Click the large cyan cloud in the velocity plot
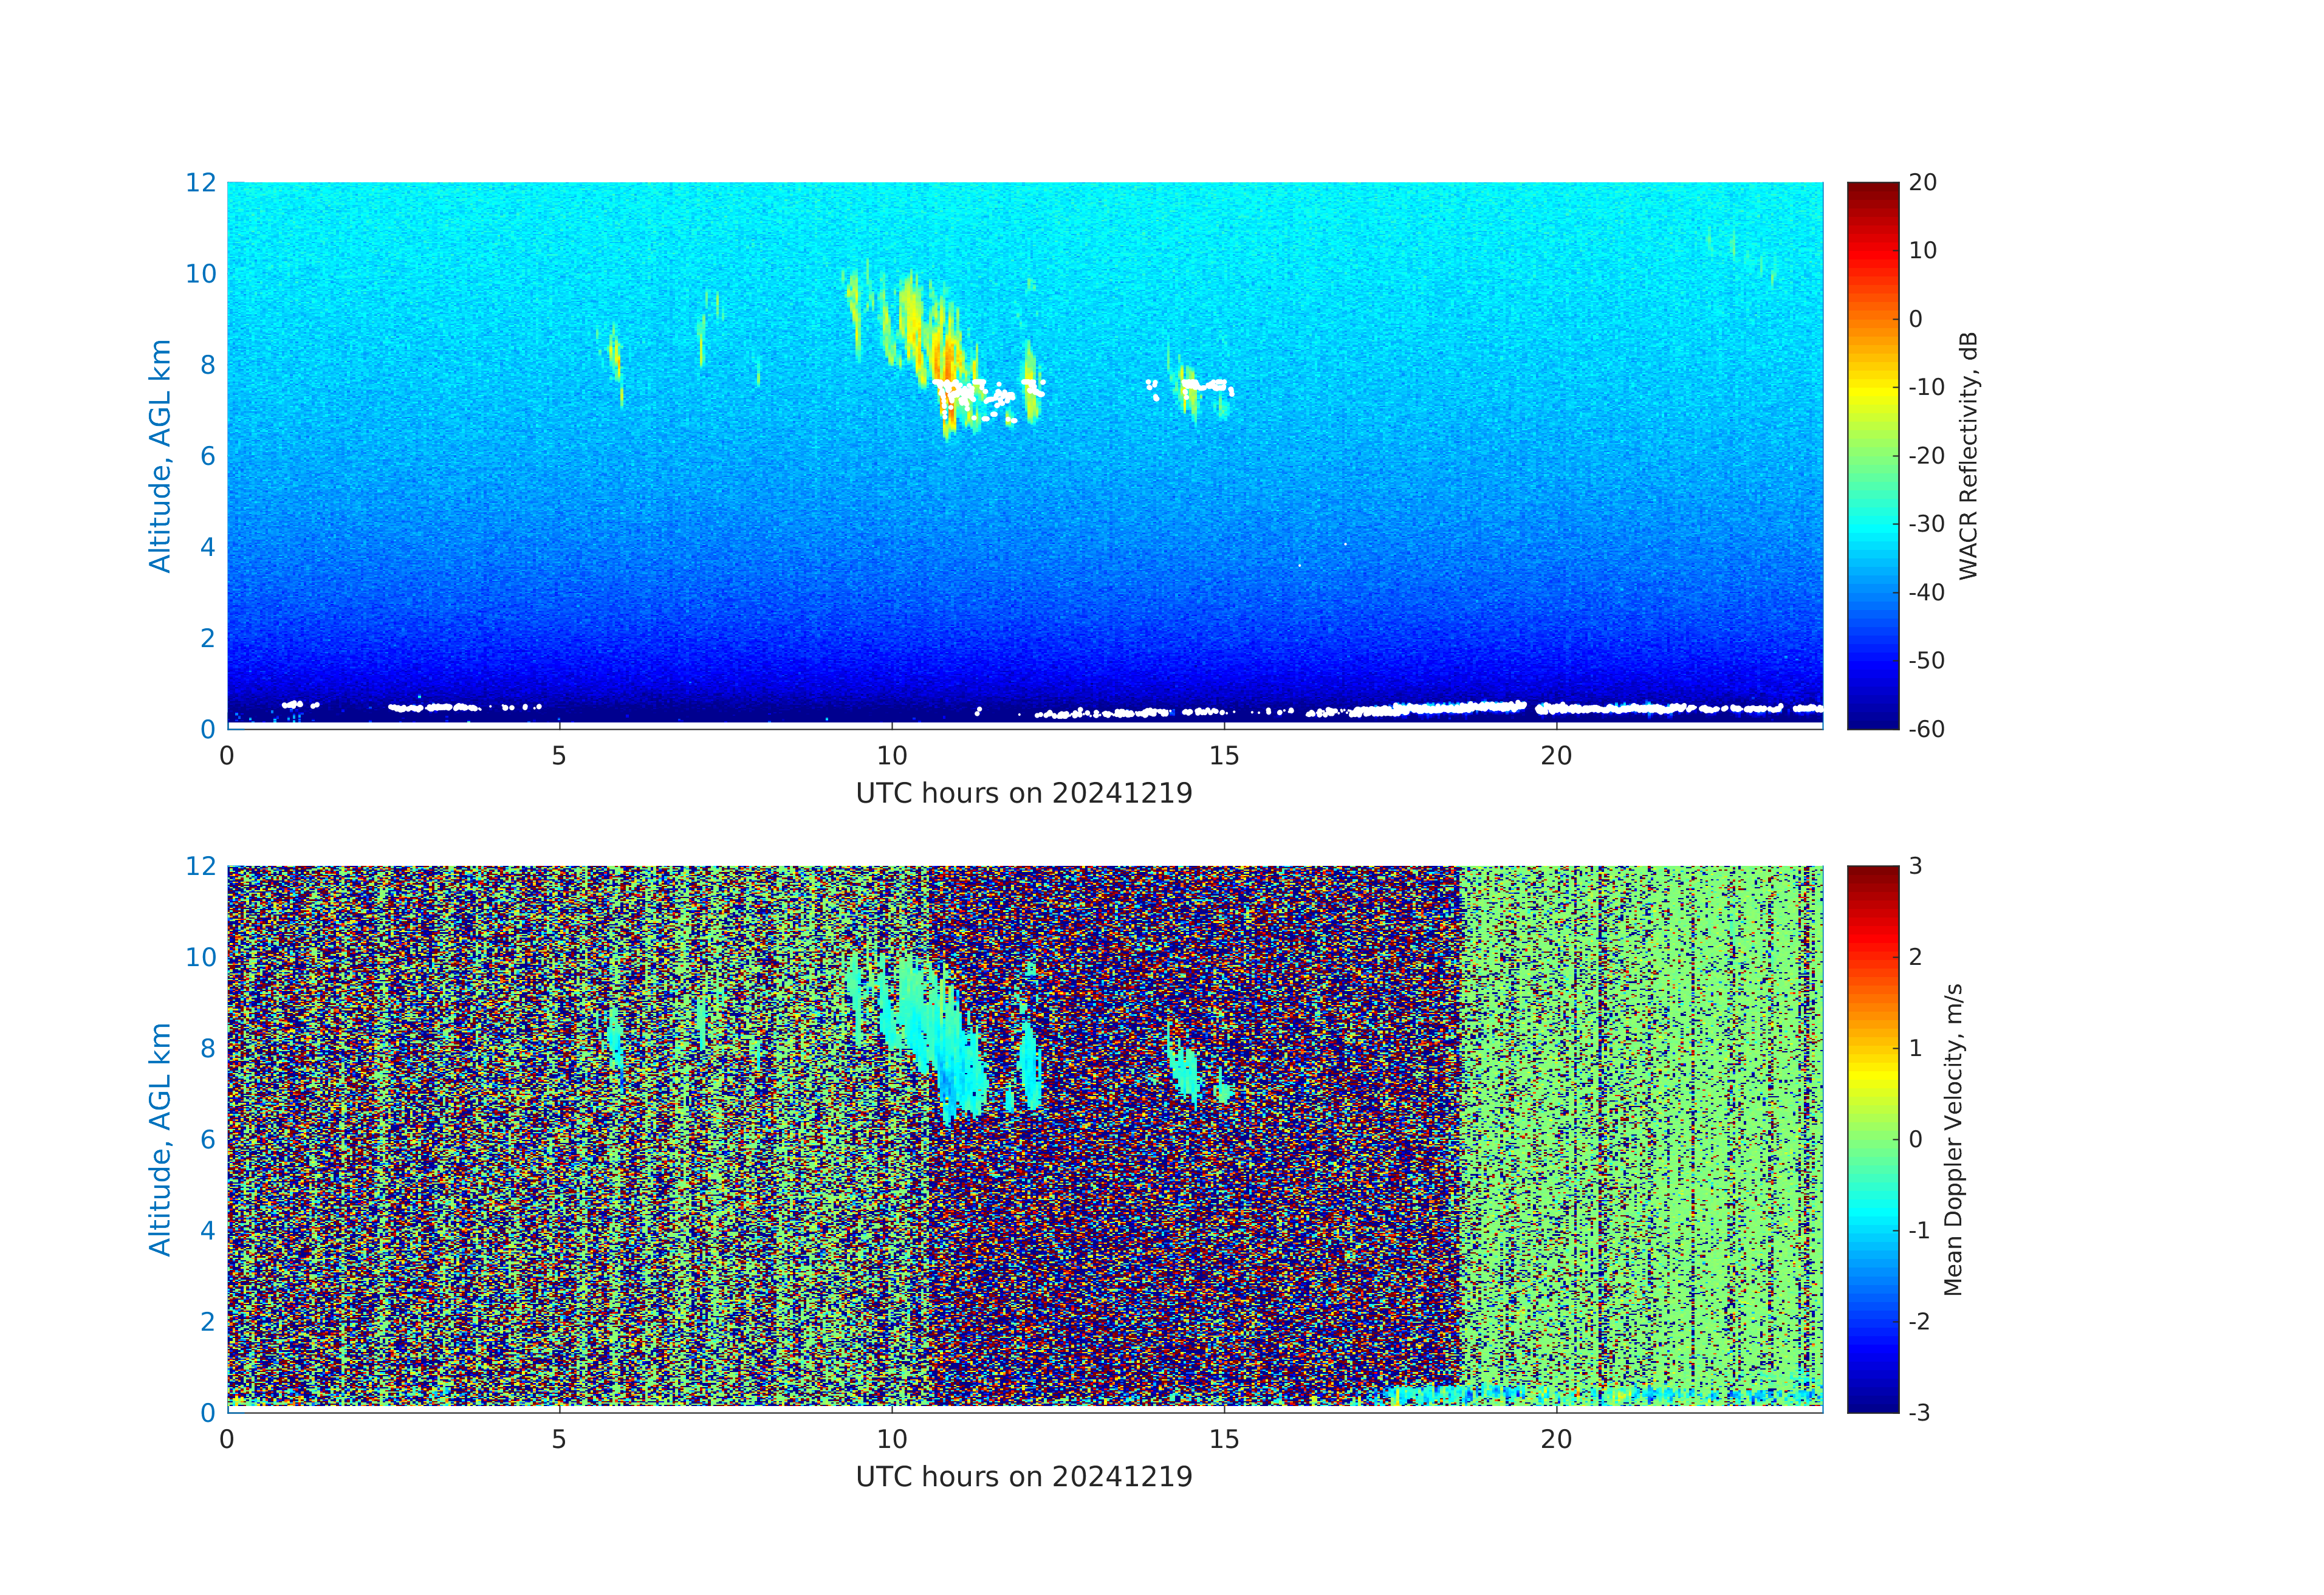The image size is (2324, 1595). pos(940,1040)
